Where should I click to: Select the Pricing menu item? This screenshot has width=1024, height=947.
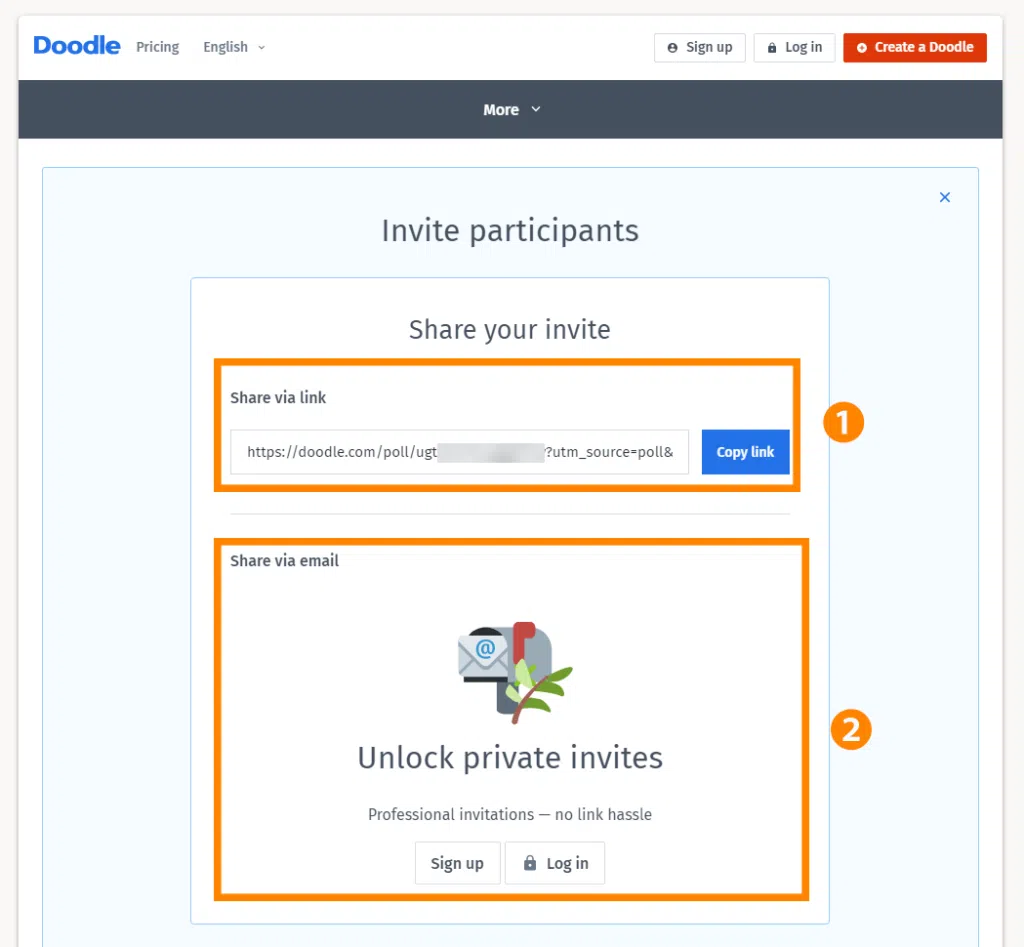pyautogui.click(x=157, y=47)
